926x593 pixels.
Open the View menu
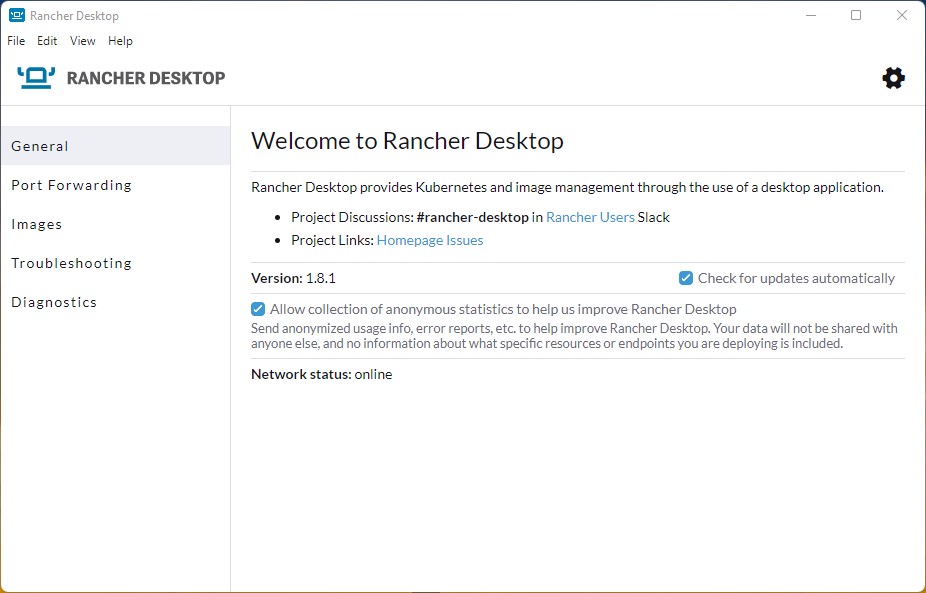[x=83, y=41]
